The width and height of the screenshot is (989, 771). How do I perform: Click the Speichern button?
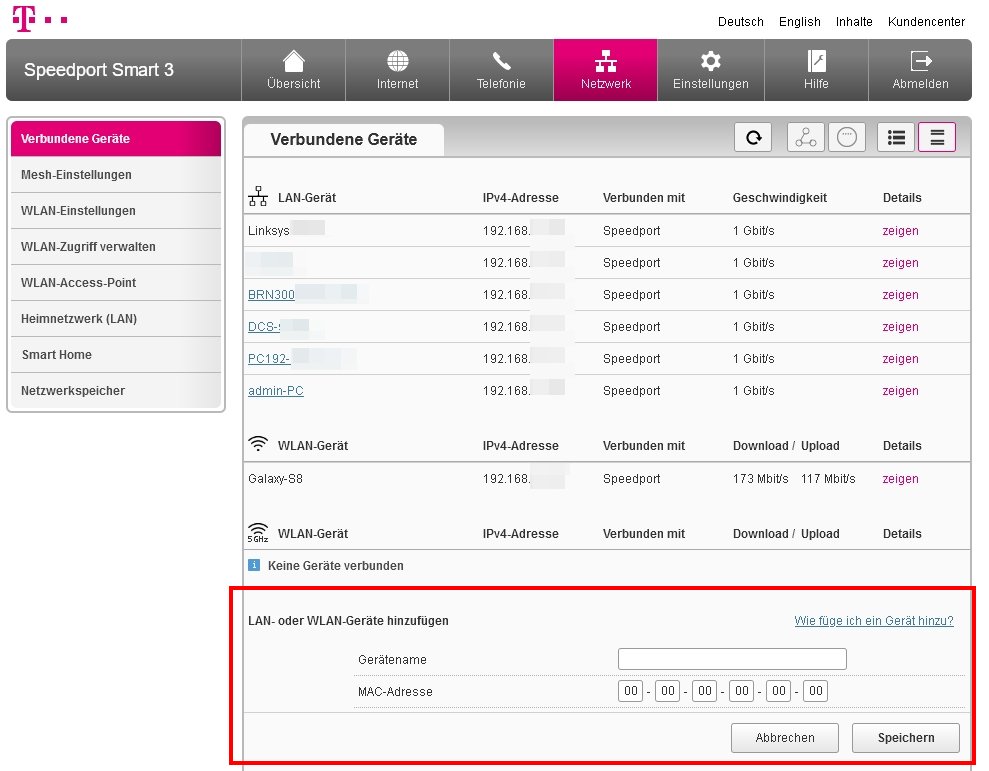[x=904, y=738]
